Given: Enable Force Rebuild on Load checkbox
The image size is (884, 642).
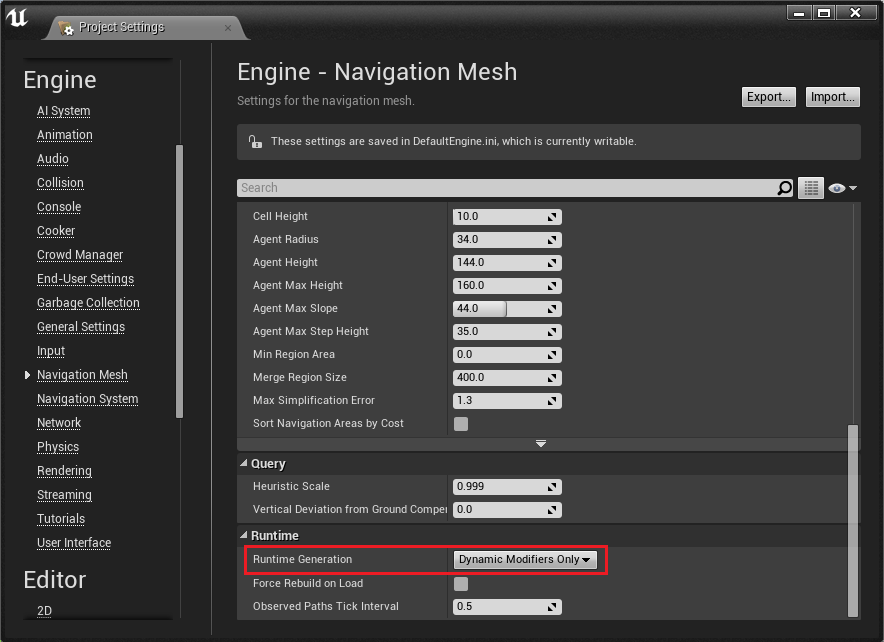Looking at the screenshot, I should click(461, 584).
